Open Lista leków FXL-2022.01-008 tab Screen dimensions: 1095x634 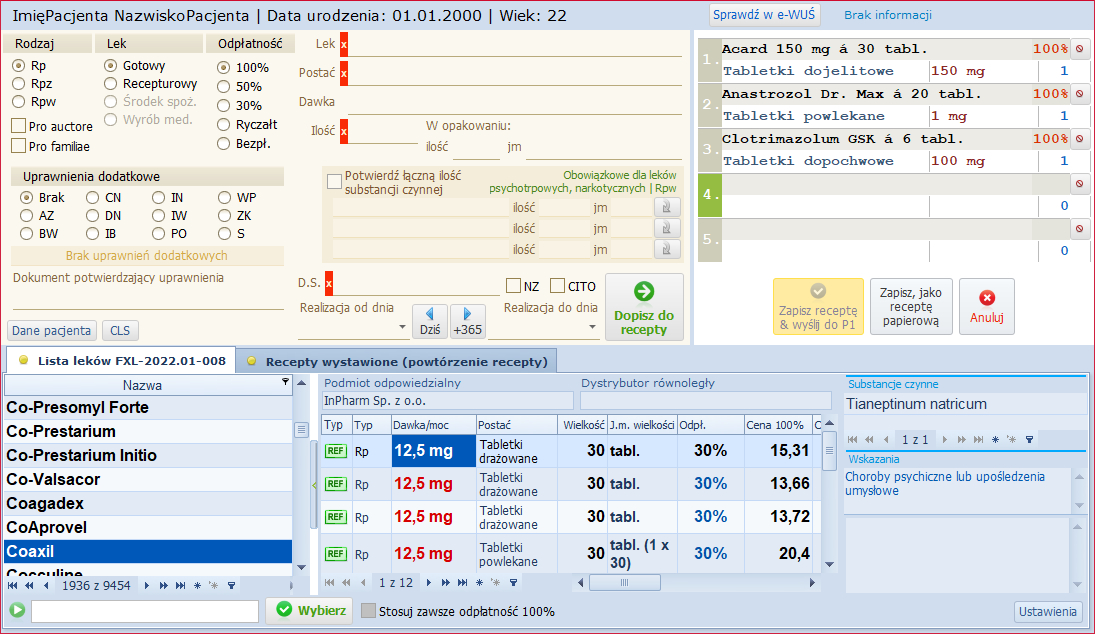123,361
